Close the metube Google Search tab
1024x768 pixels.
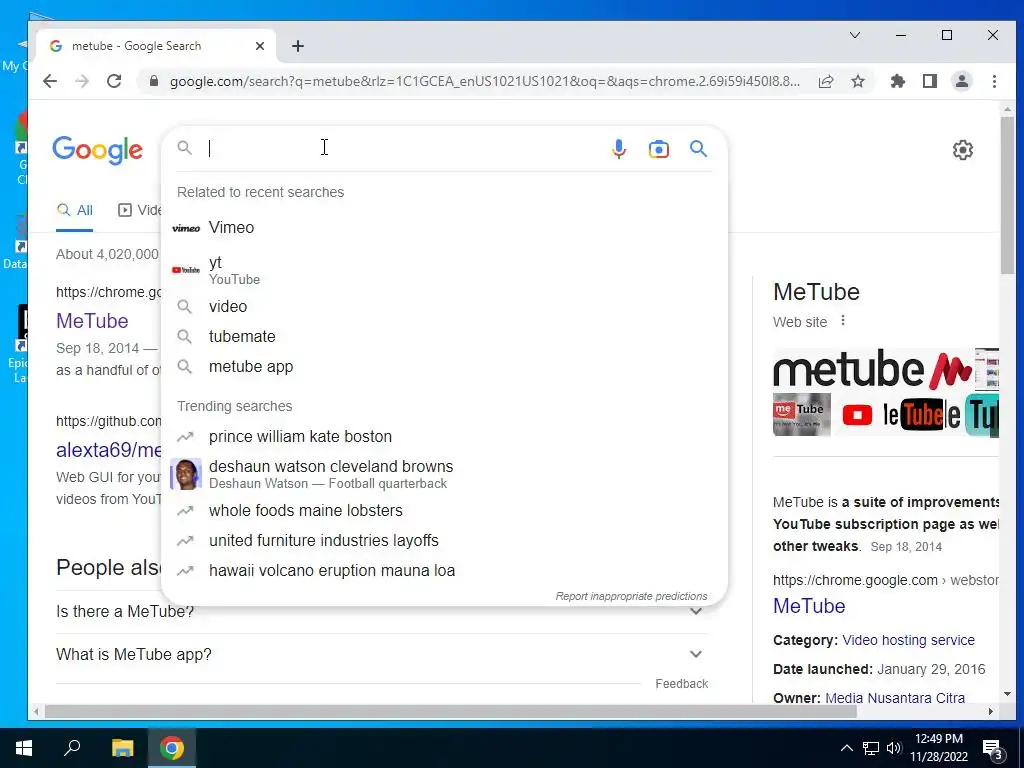pyautogui.click(x=260, y=46)
